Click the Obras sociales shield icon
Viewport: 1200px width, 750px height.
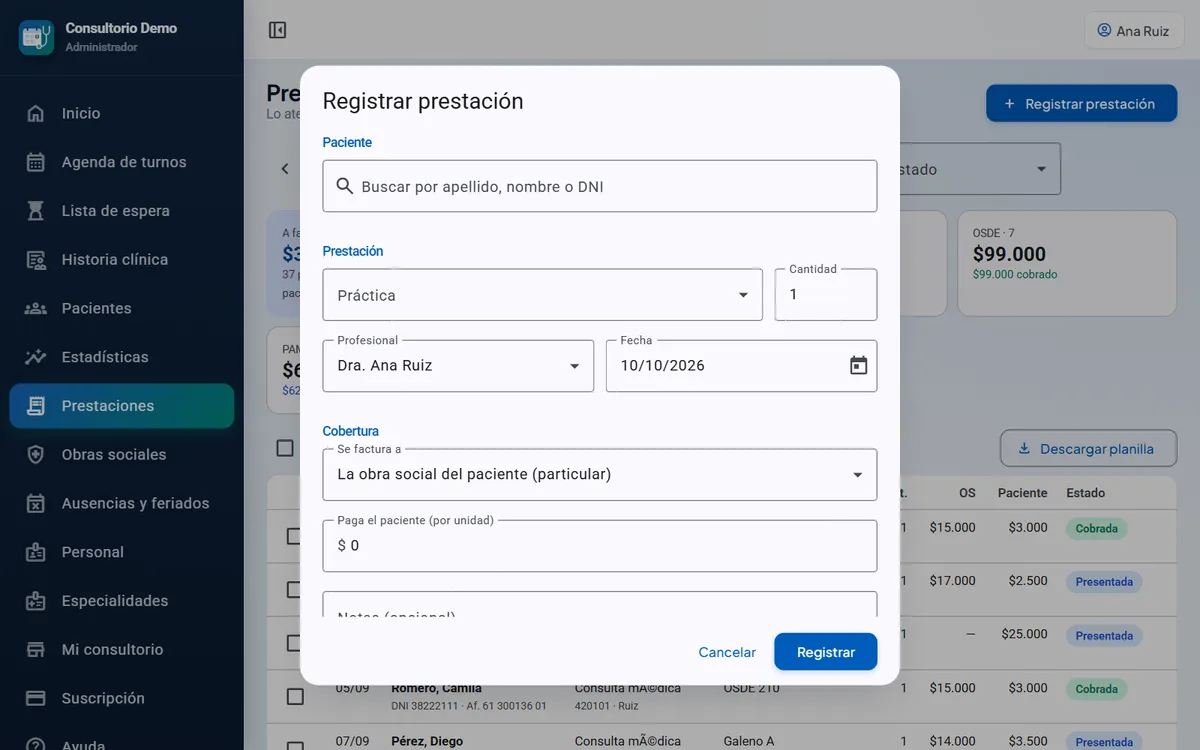[x=36, y=454]
